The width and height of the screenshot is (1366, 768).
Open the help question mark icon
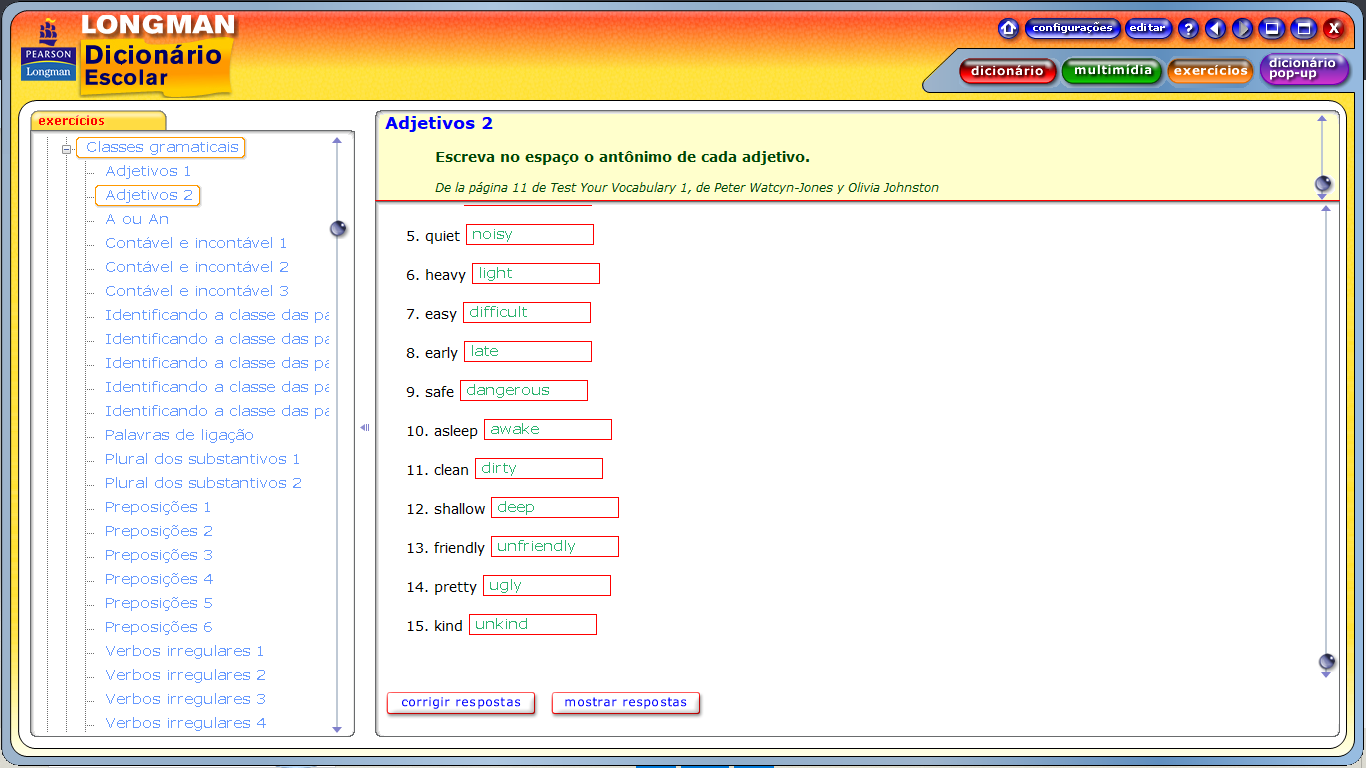(1188, 28)
